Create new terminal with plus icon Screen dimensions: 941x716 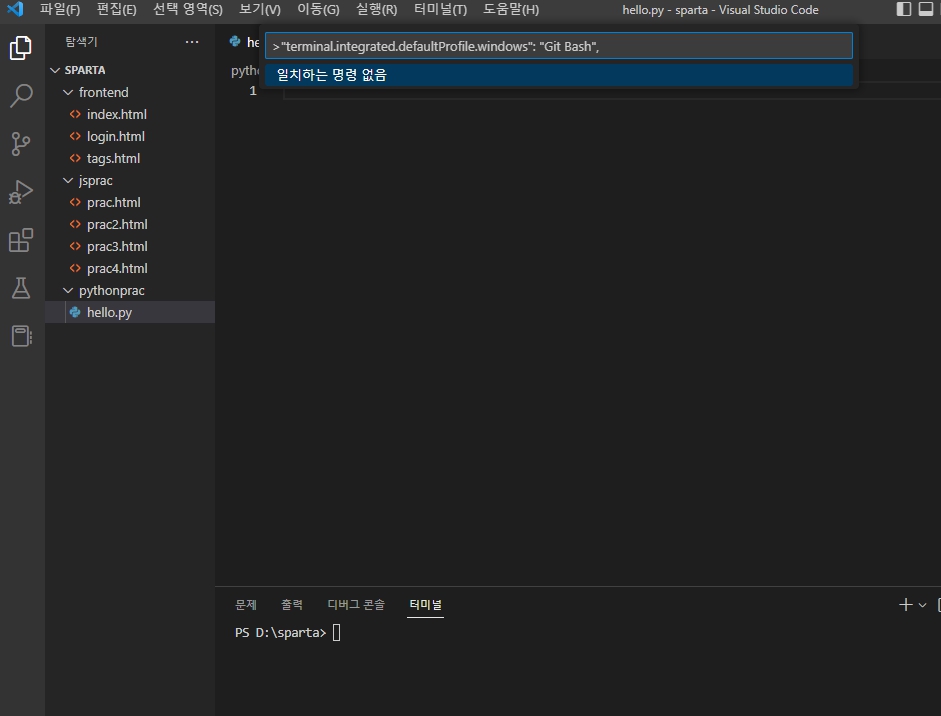(906, 604)
